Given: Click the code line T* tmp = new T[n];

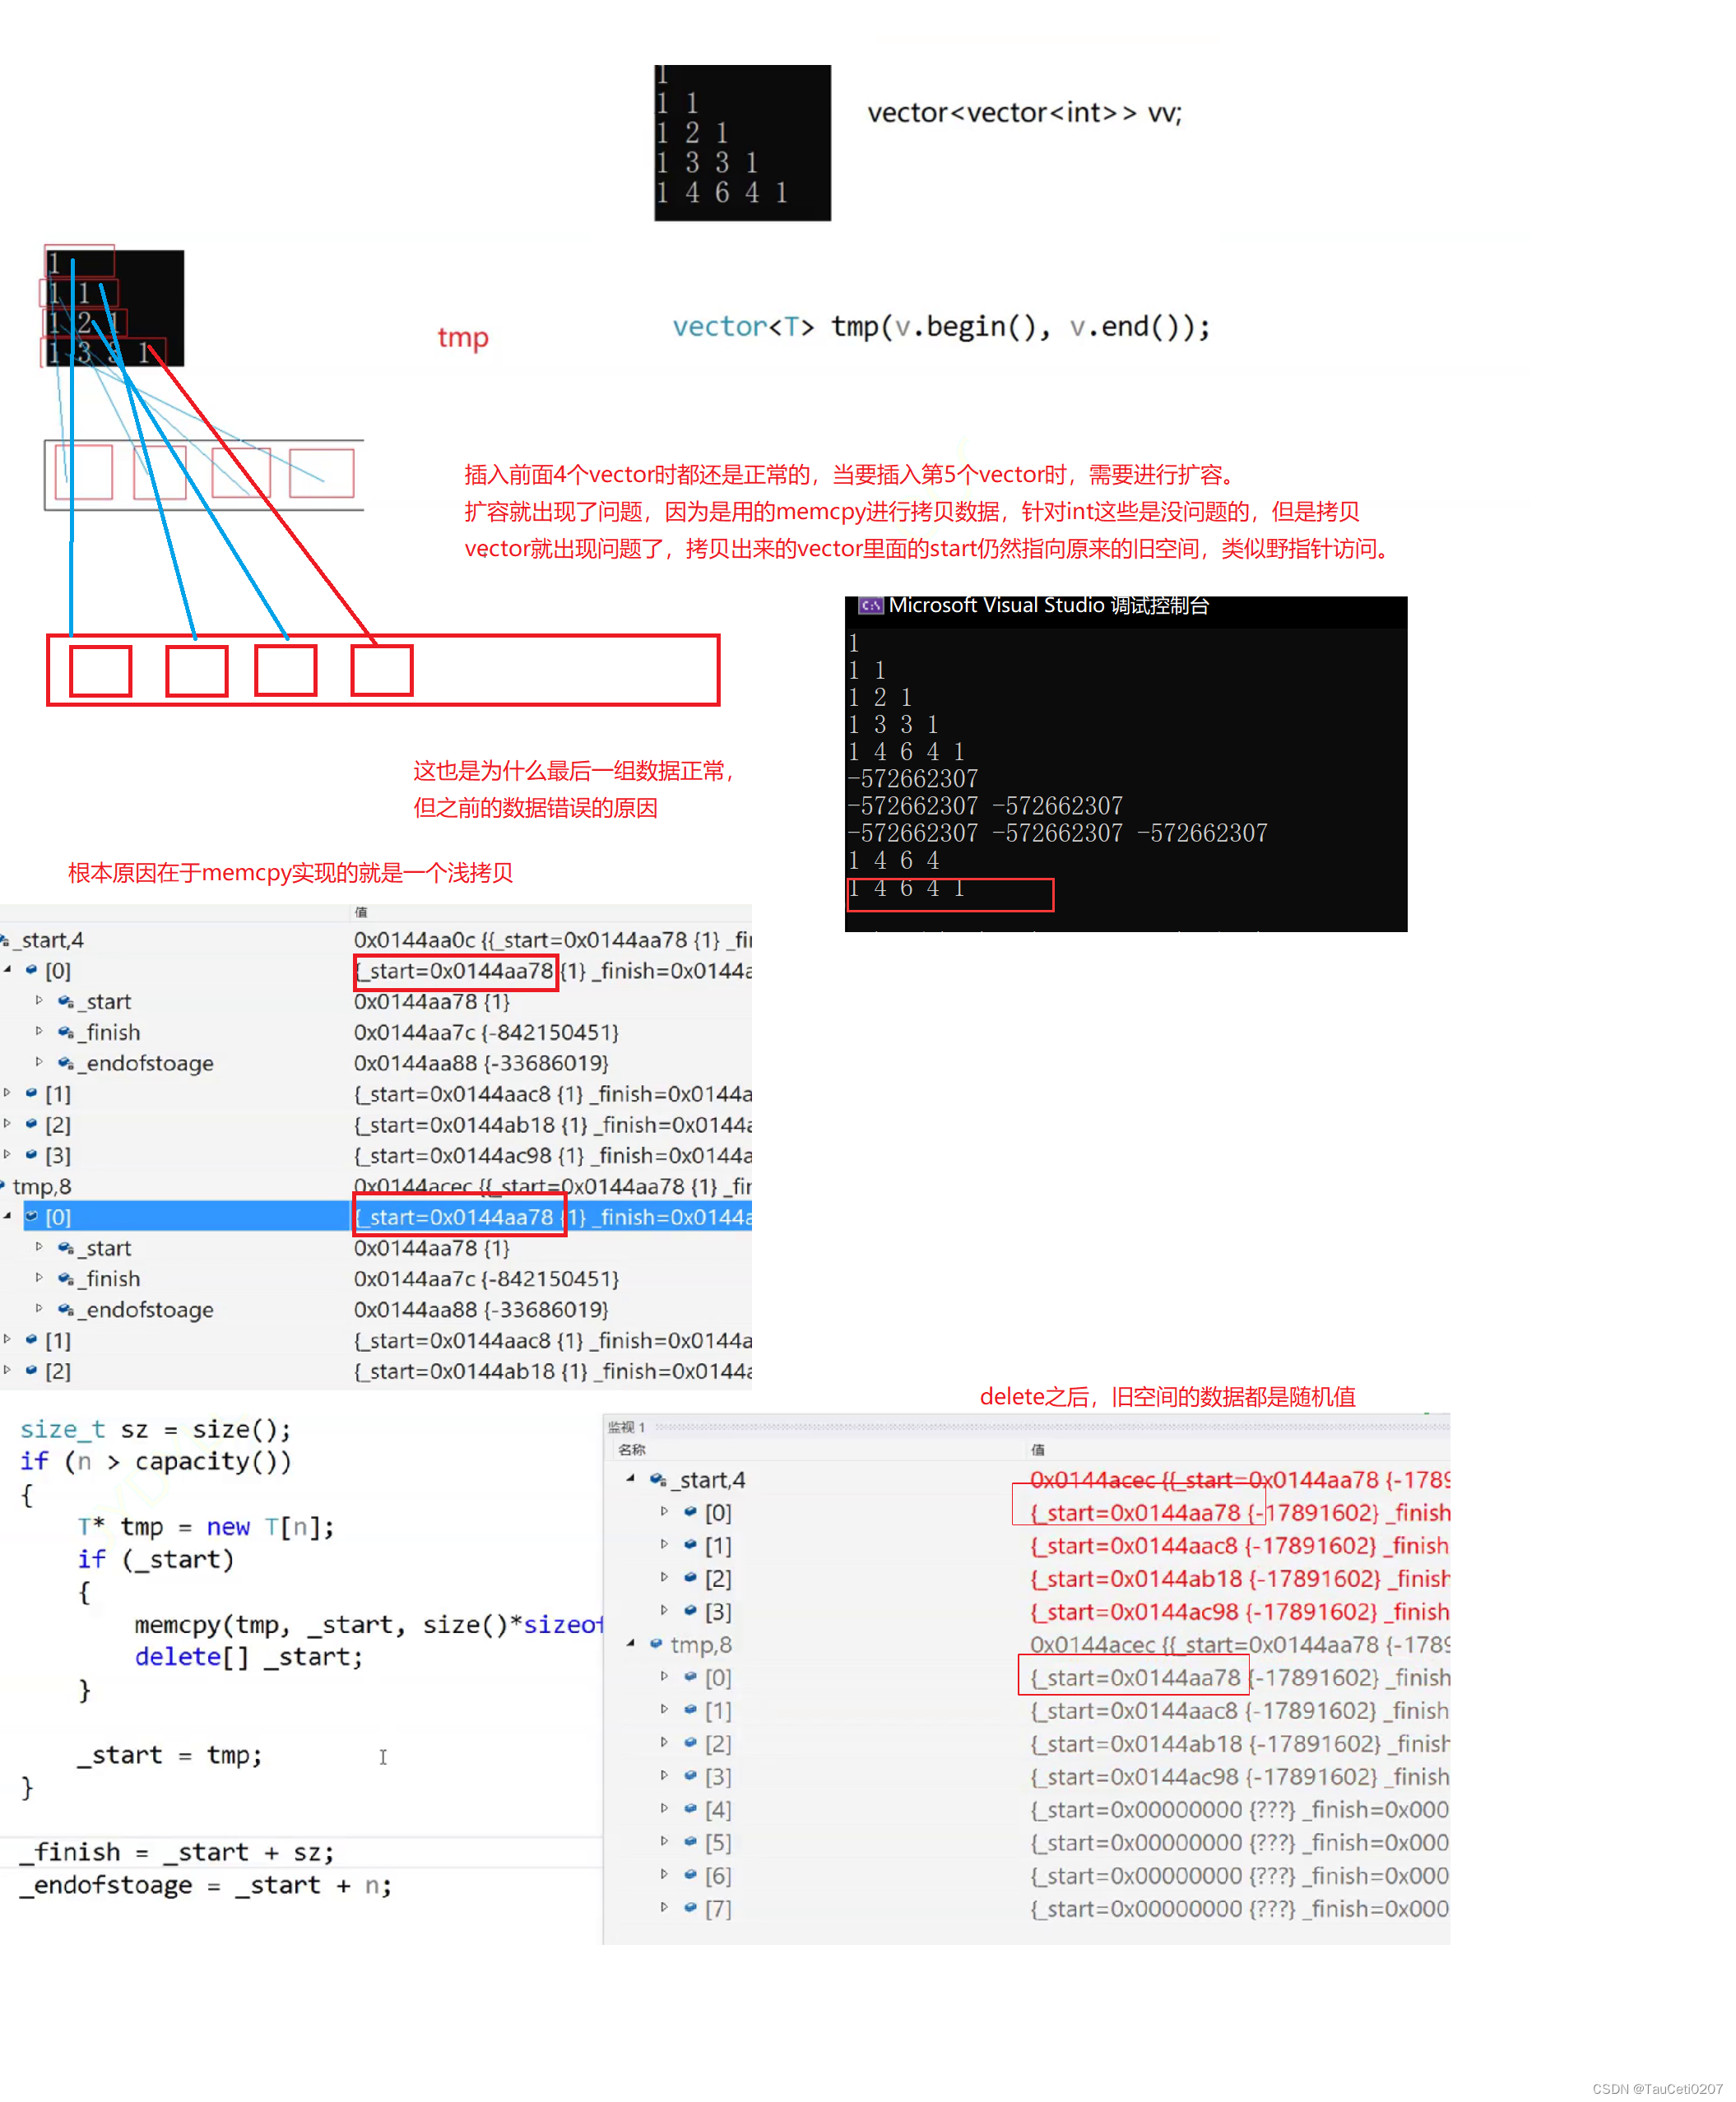Looking at the screenshot, I should [206, 1526].
